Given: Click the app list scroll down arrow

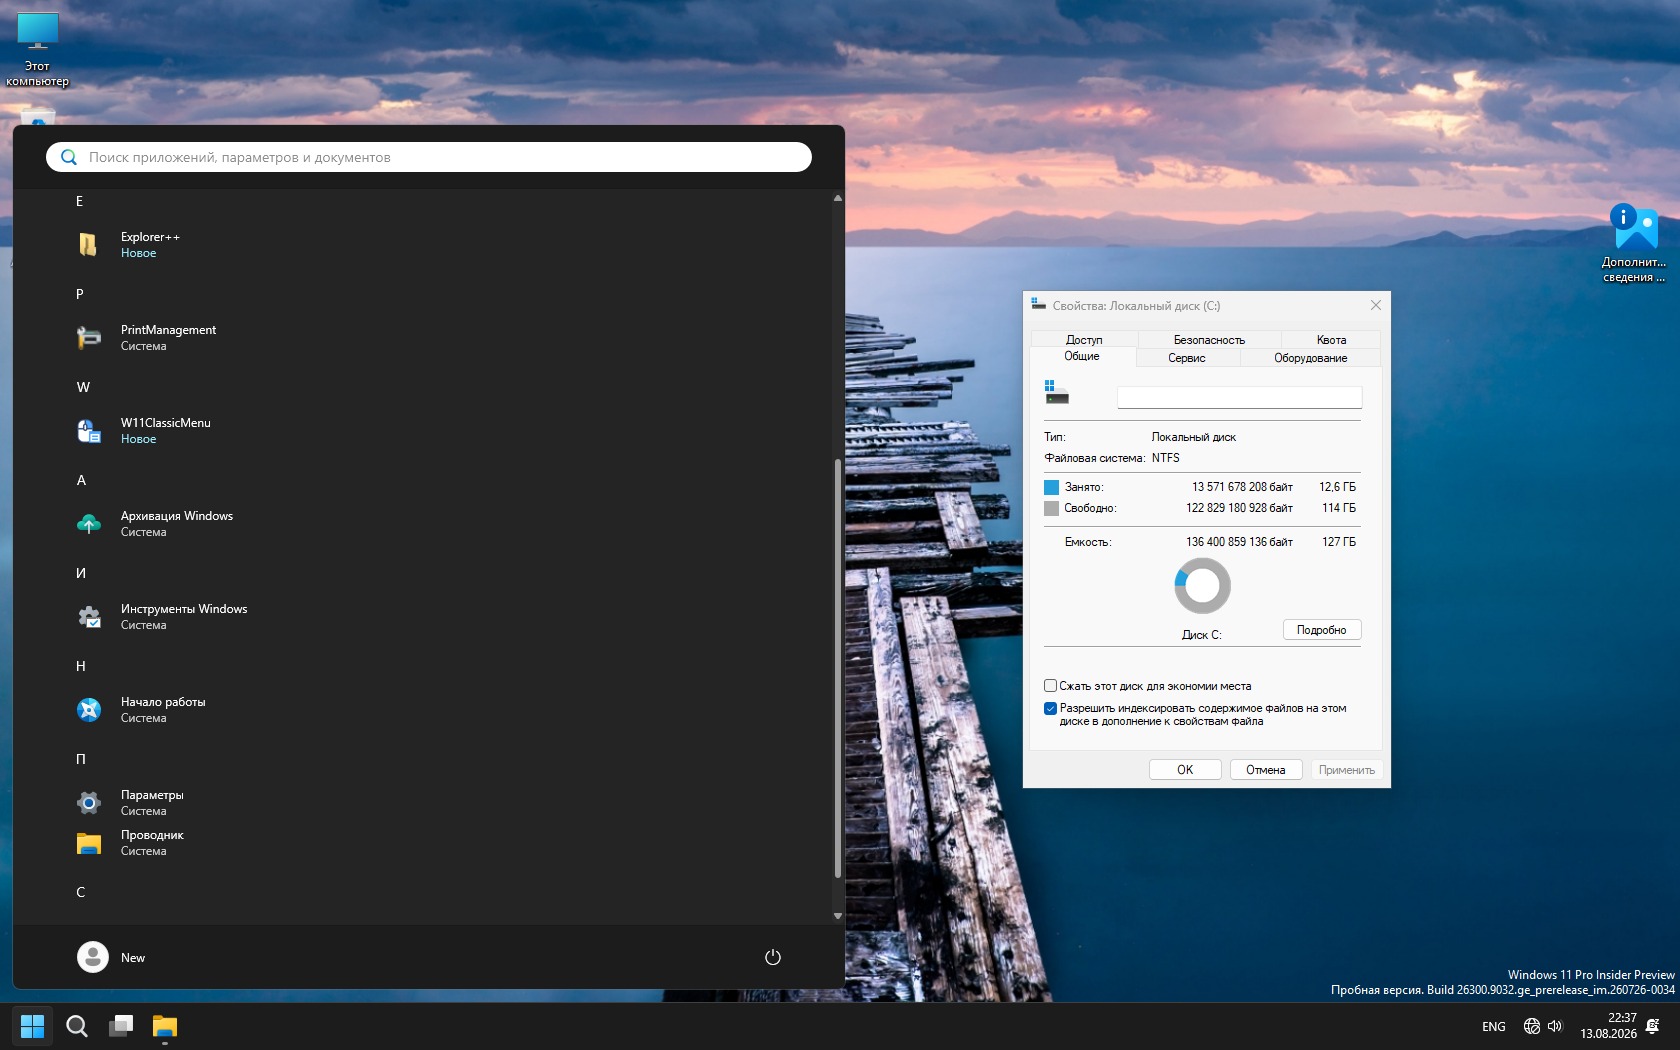Looking at the screenshot, I should tap(838, 916).
